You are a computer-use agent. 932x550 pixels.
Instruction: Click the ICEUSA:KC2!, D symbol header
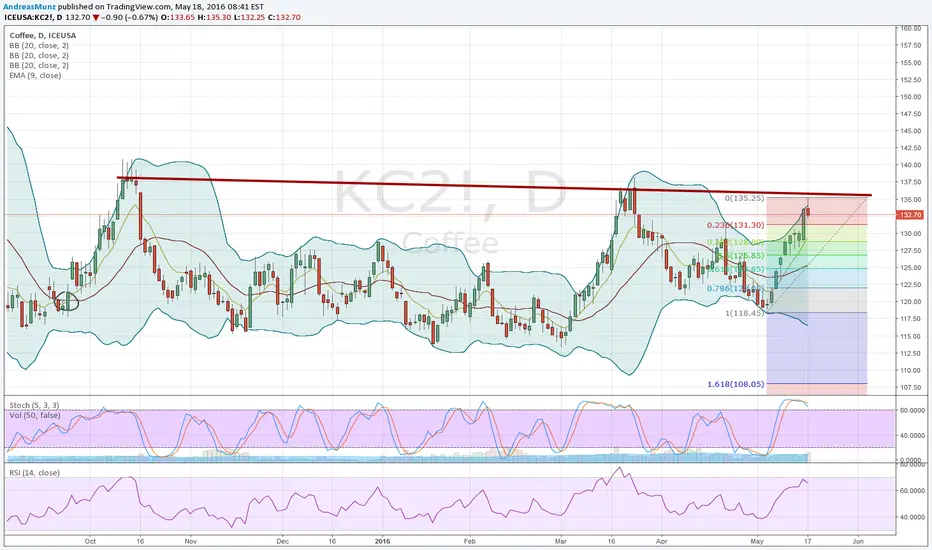point(33,17)
